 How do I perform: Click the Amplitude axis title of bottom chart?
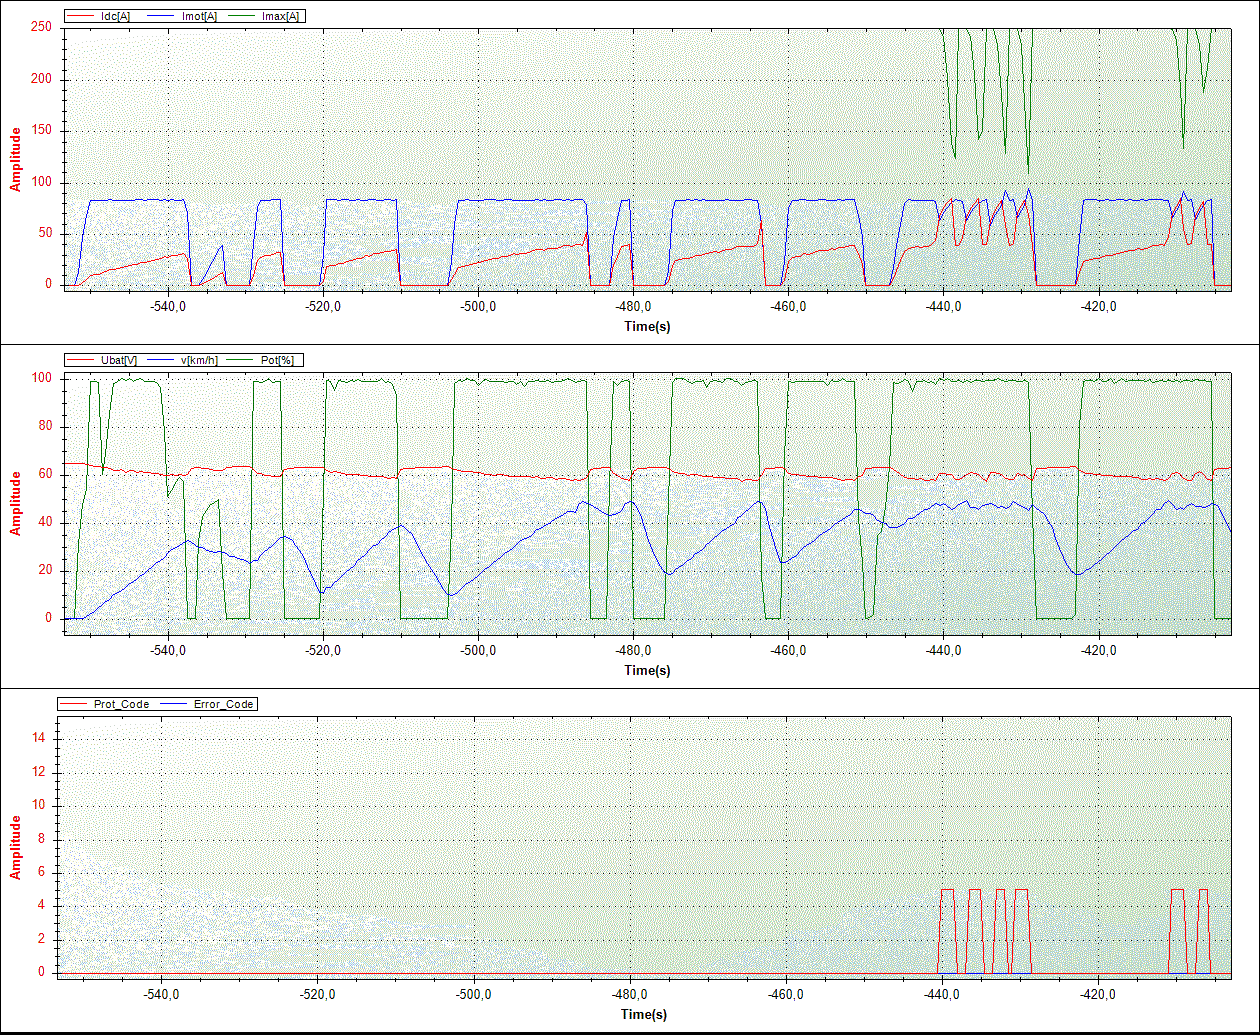click(x=16, y=847)
